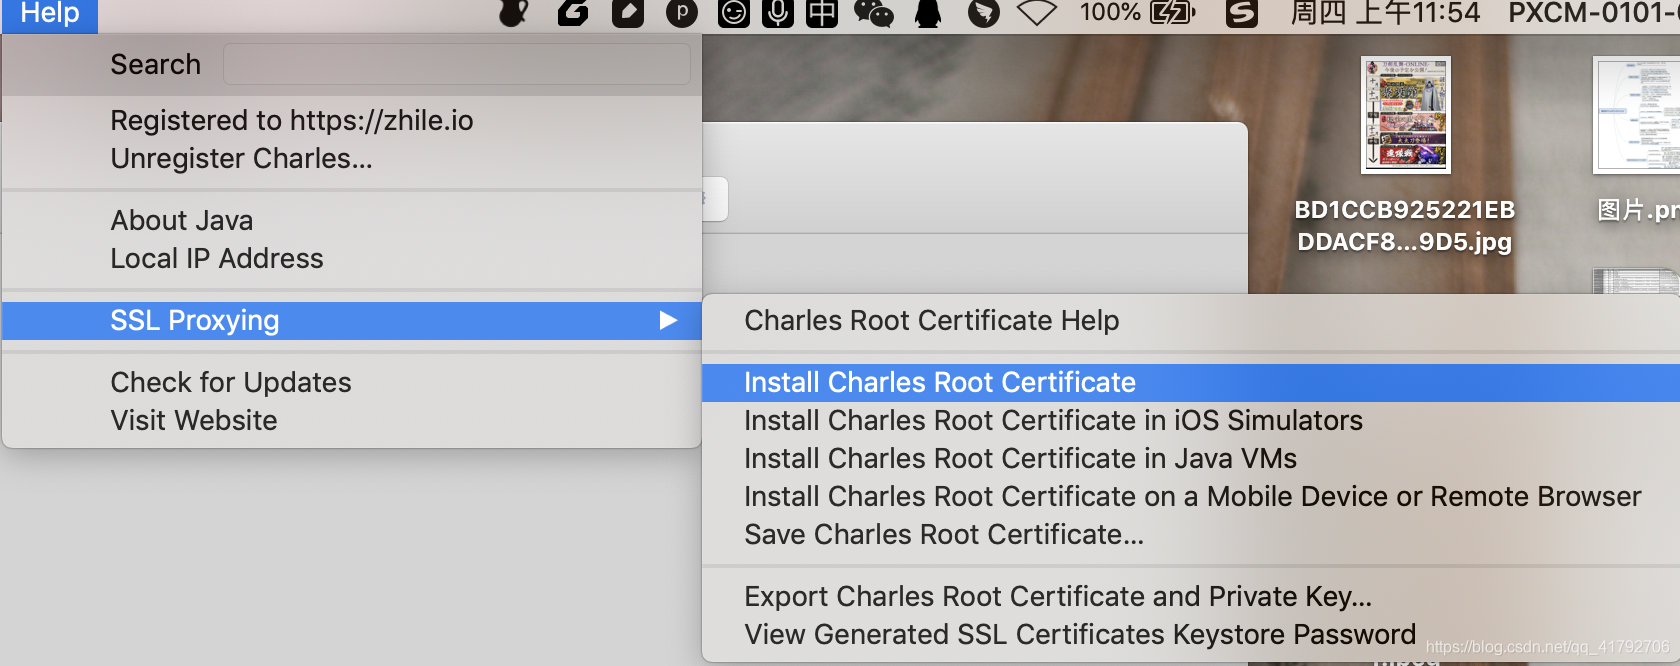Export Charles Root Certificate and Private Key
1680x666 pixels.
tap(1058, 596)
